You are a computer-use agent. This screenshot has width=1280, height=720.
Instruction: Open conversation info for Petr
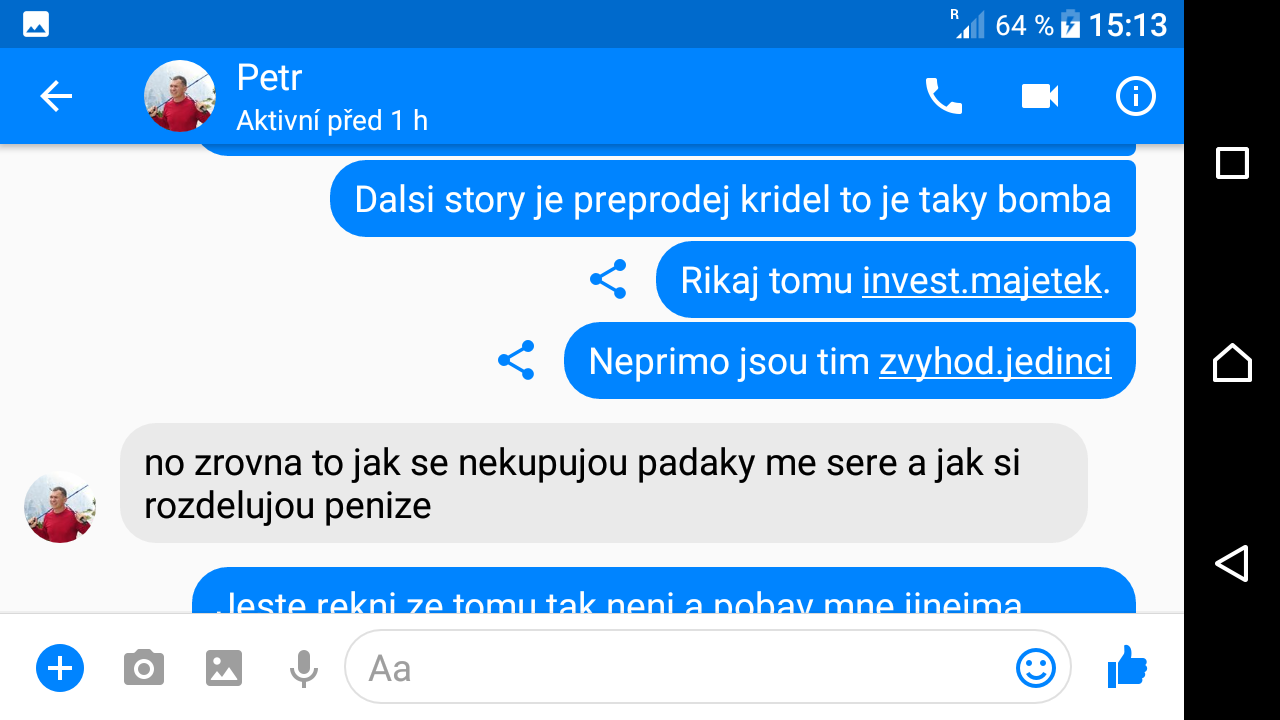(1136, 96)
